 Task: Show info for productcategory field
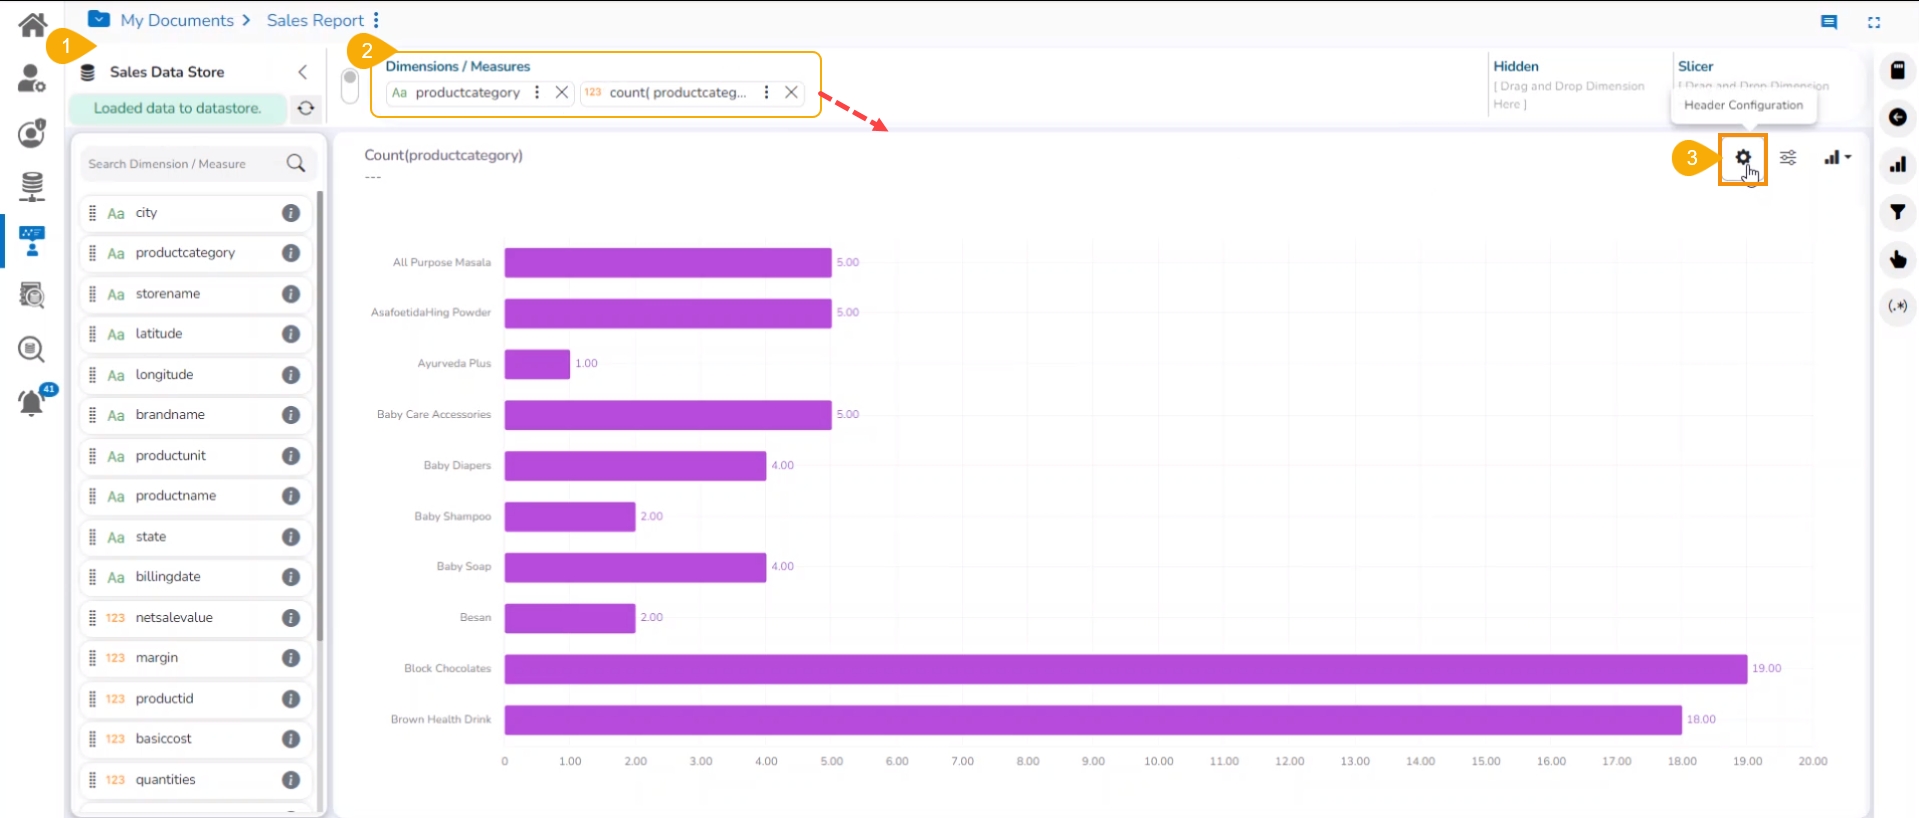291,253
